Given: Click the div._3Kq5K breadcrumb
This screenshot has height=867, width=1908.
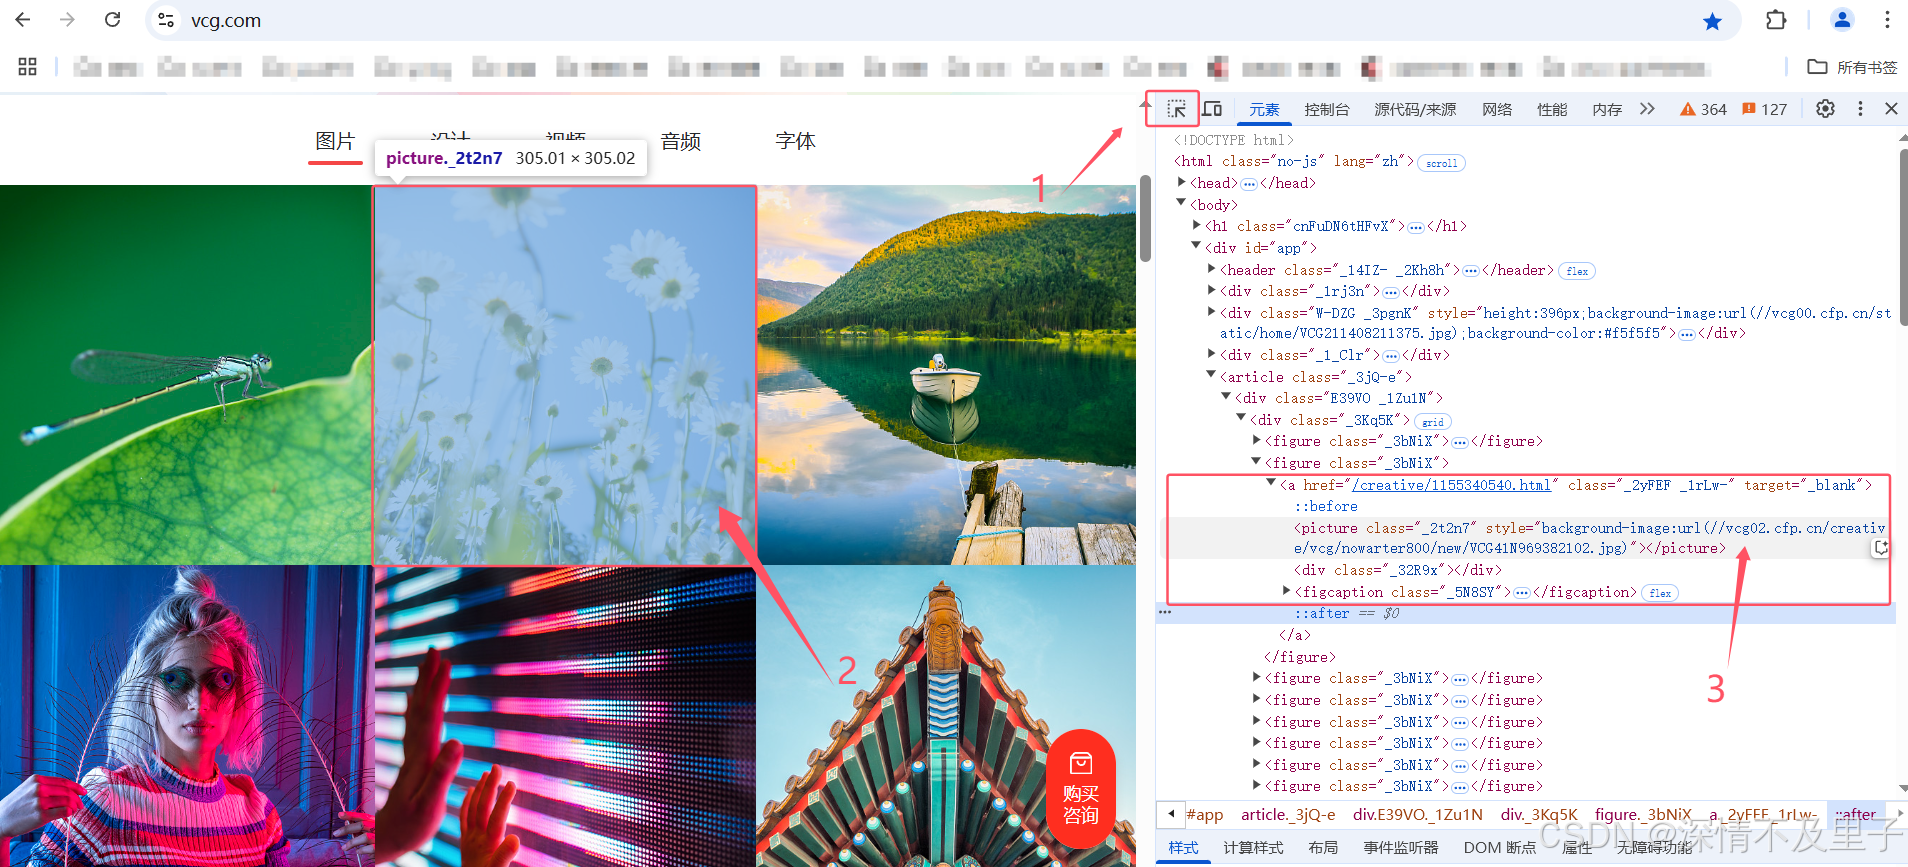Looking at the screenshot, I should [1539, 815].
